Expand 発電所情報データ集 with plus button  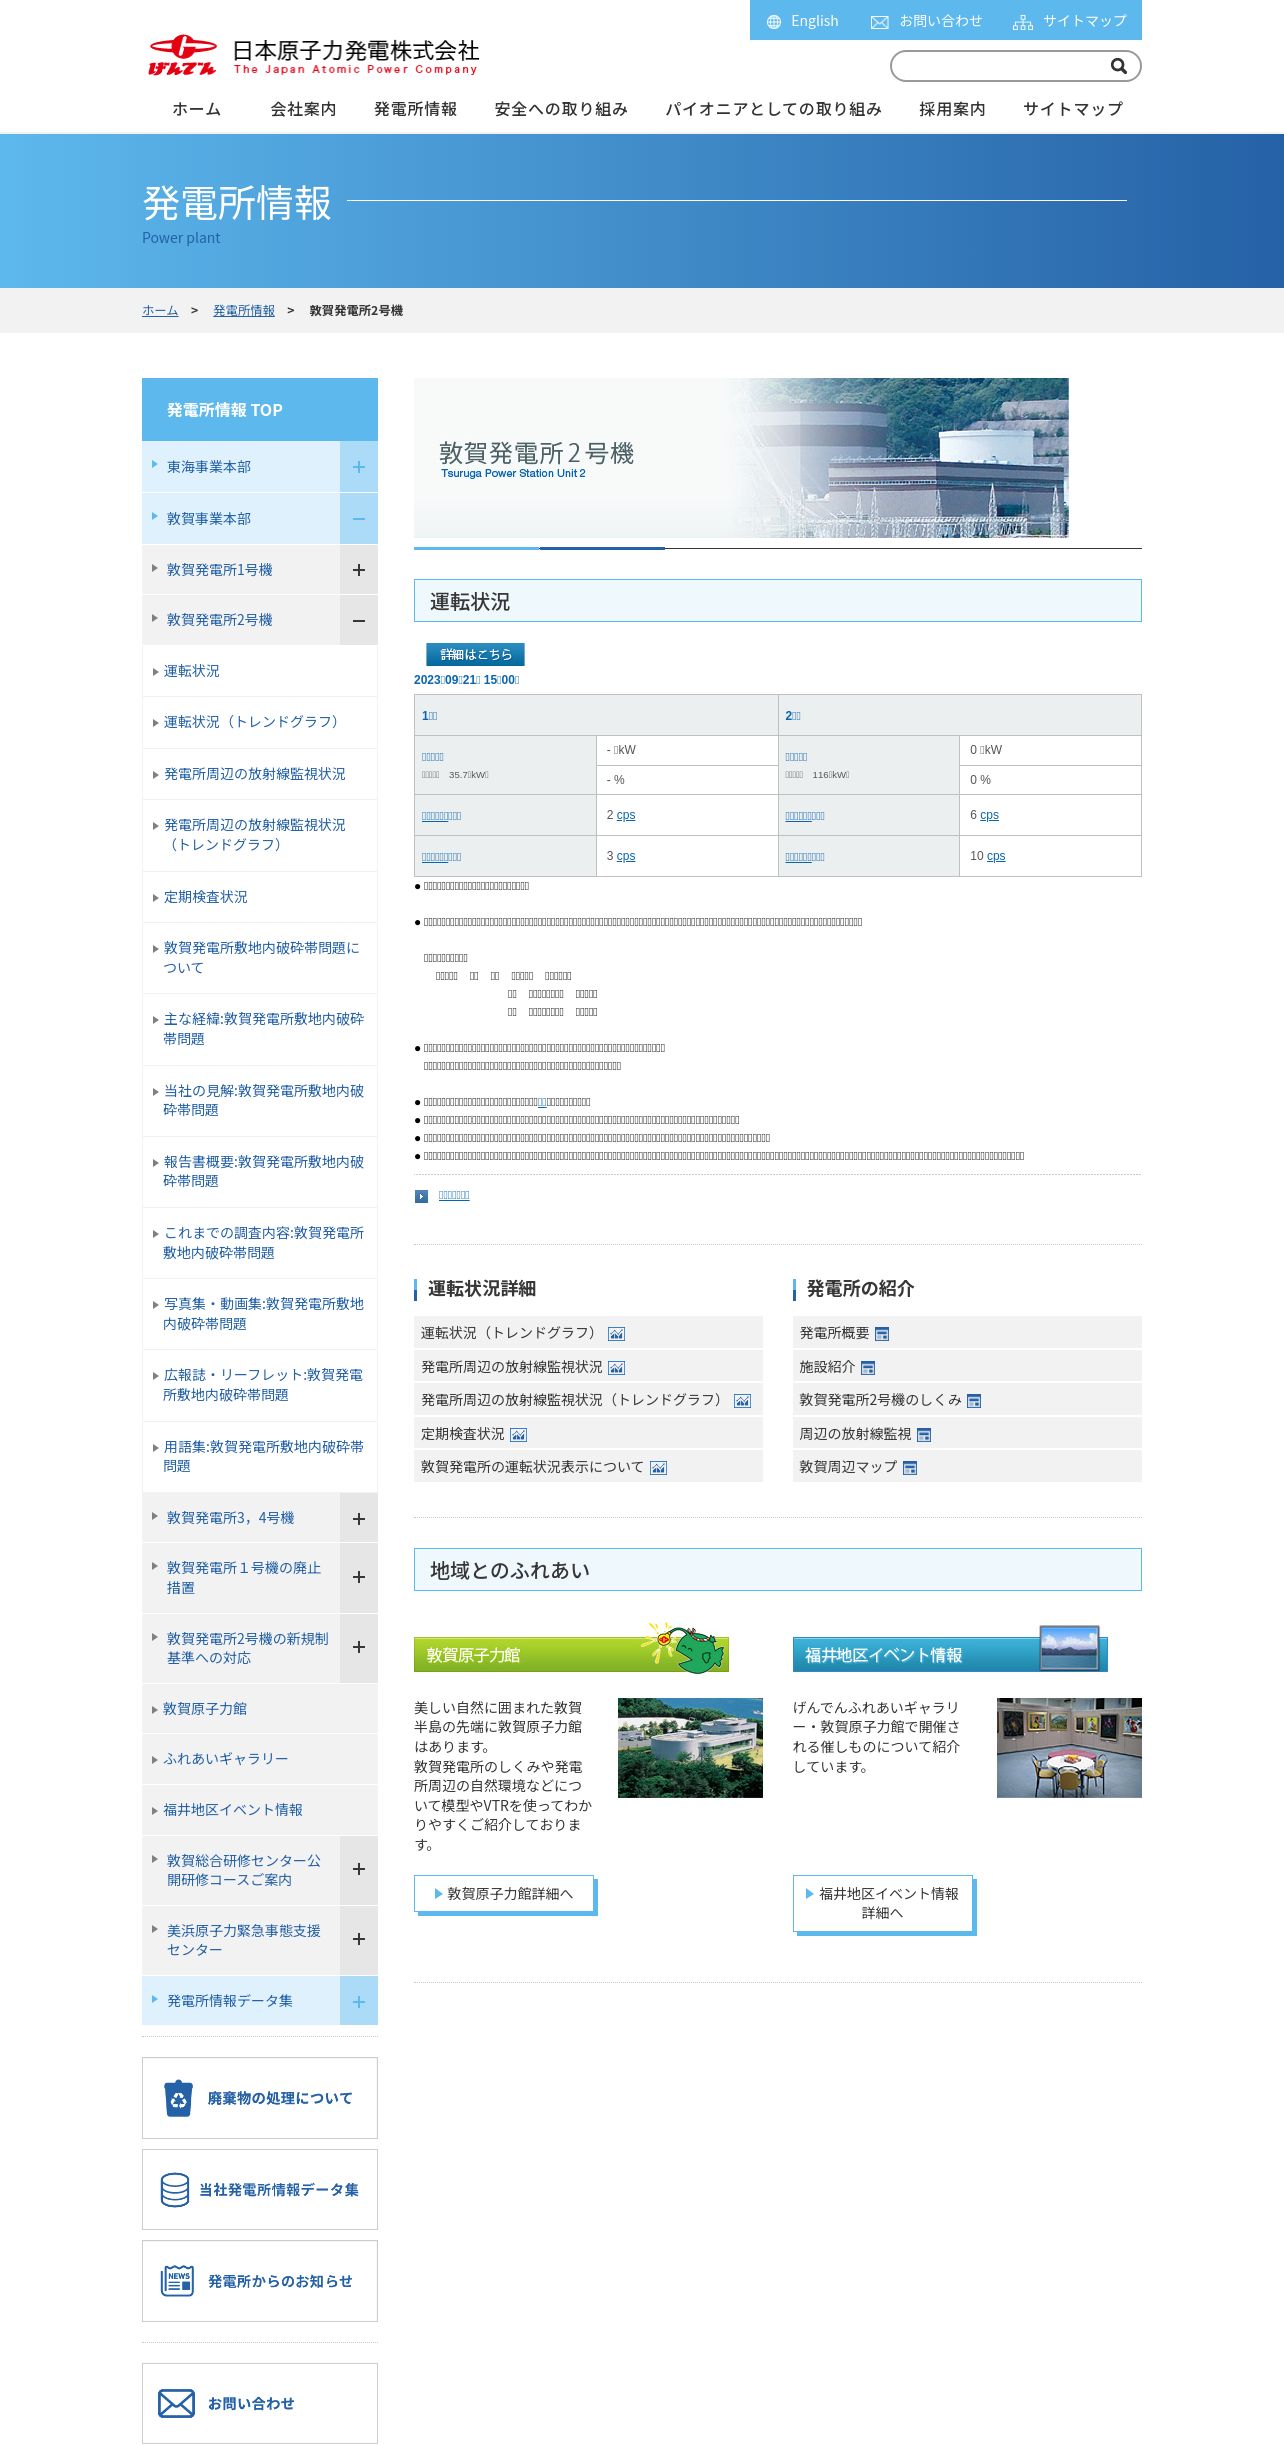pyautogui.click(x=359, y=2002)
